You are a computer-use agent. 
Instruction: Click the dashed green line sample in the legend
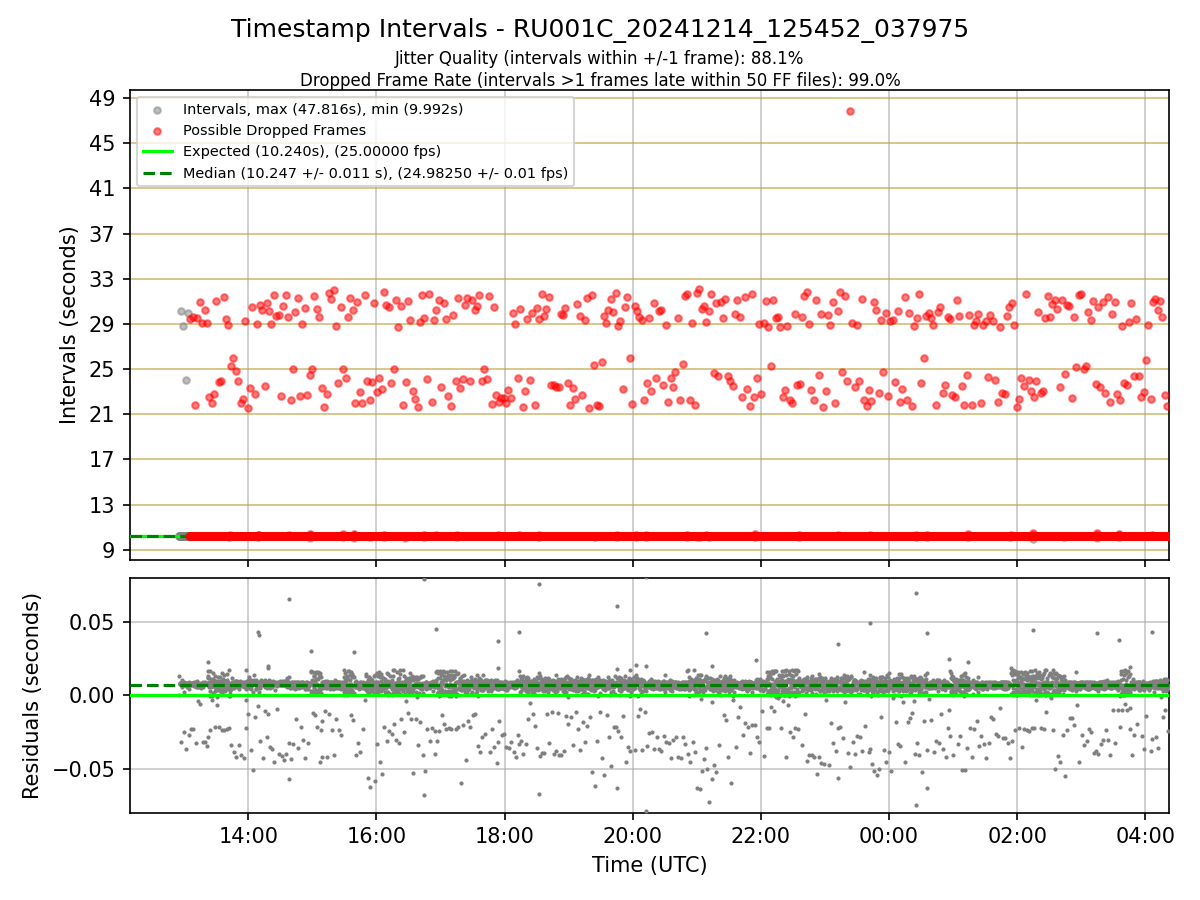[x=157, y=173]
